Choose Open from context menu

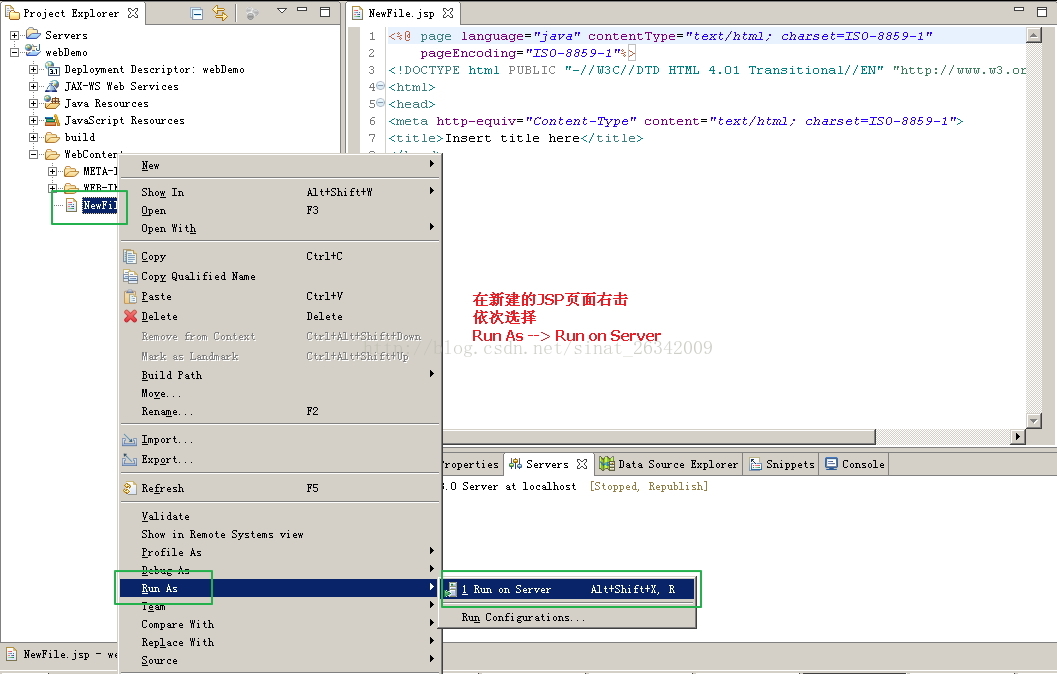(280, 210)
